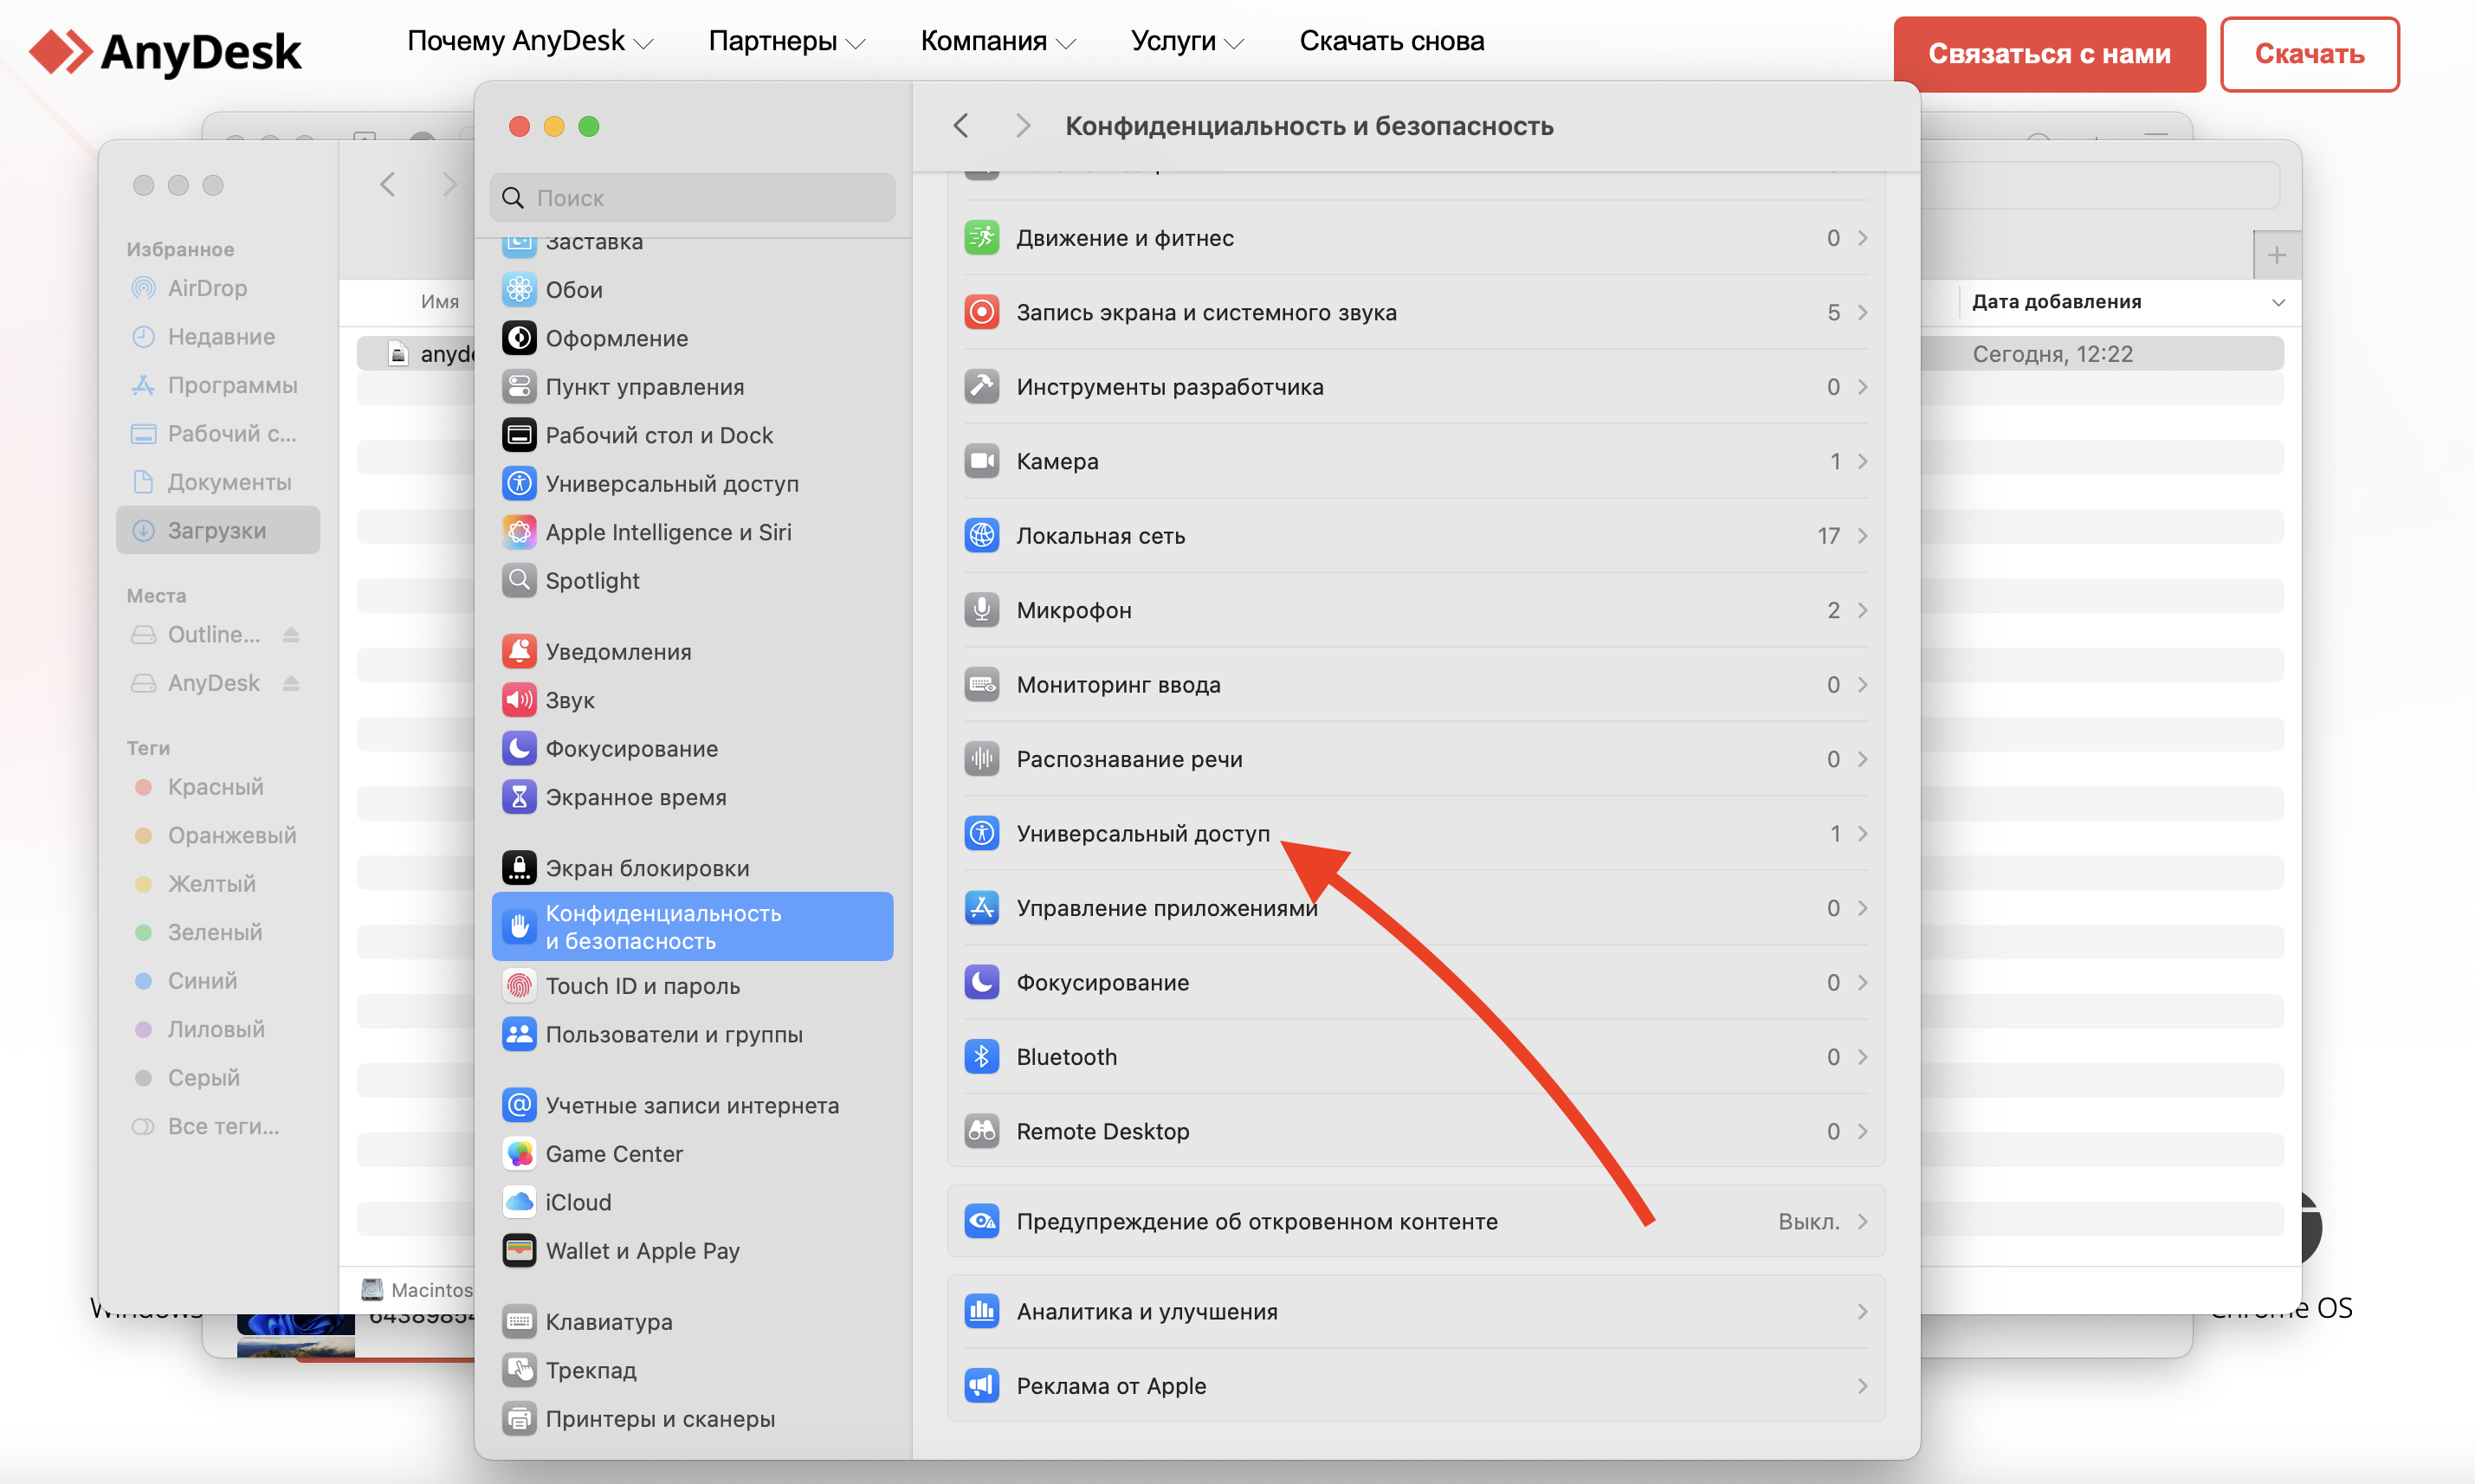Click the App Management (Управление приложениями) icon
Viewport: 2475px width, 1484px height.
(x=981, y=908)
